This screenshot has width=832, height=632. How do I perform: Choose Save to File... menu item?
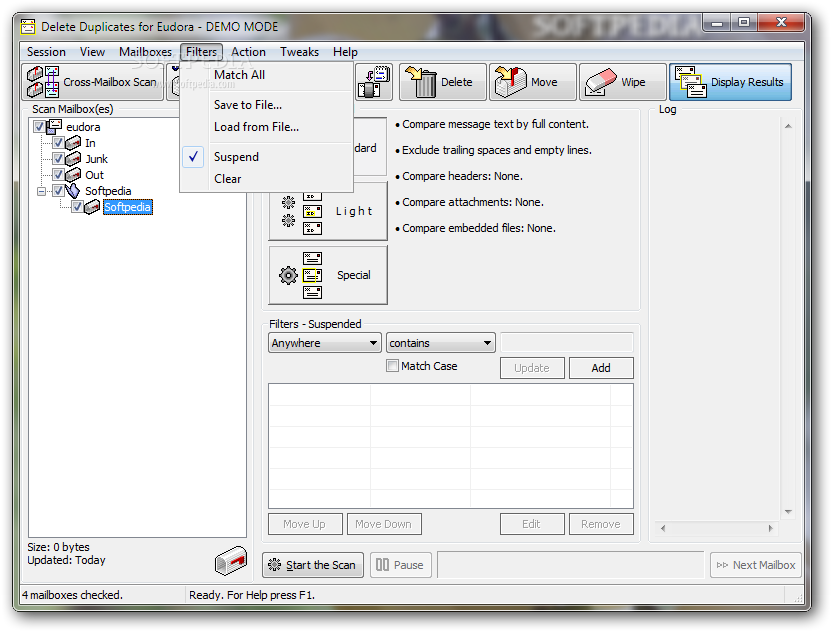(266, 105)
